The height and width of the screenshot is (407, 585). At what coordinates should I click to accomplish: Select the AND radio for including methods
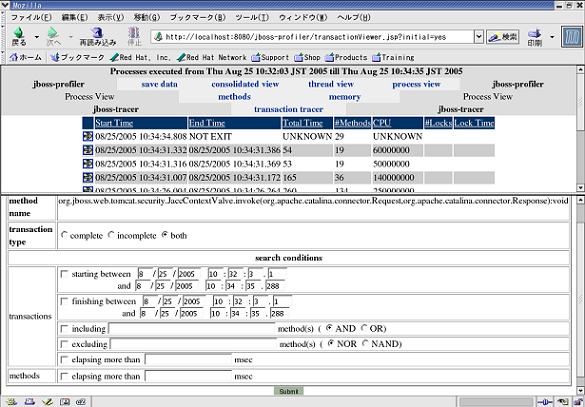click(x=329, y=328)
